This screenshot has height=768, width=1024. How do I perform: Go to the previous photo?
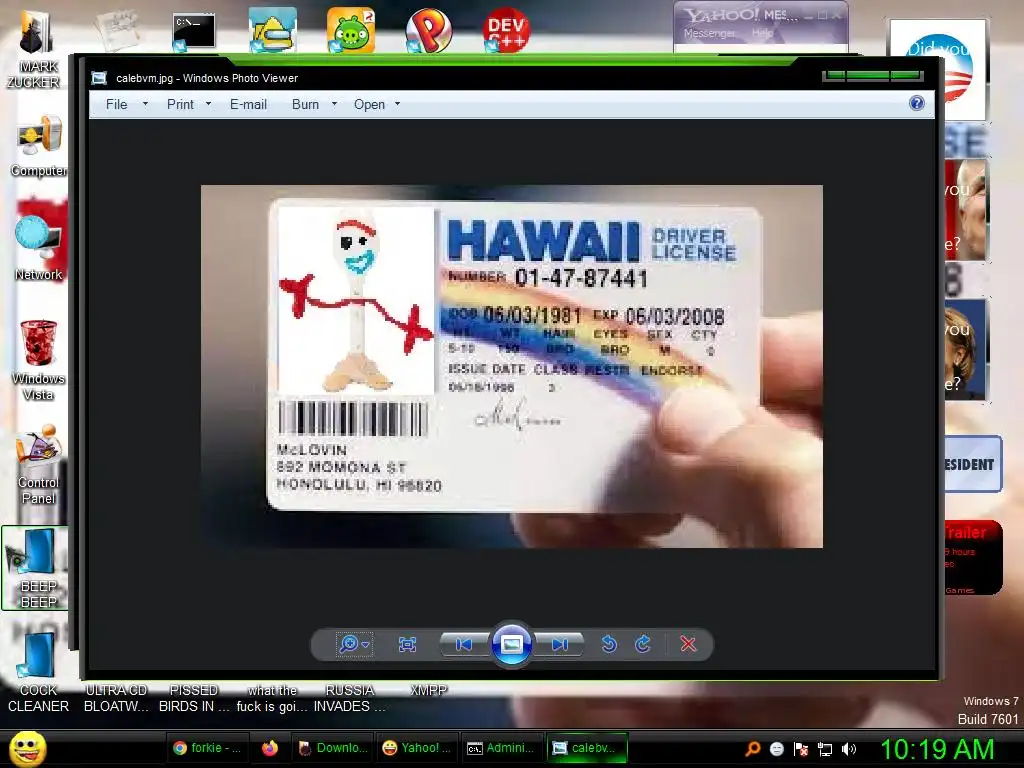[x=464, y=645]
